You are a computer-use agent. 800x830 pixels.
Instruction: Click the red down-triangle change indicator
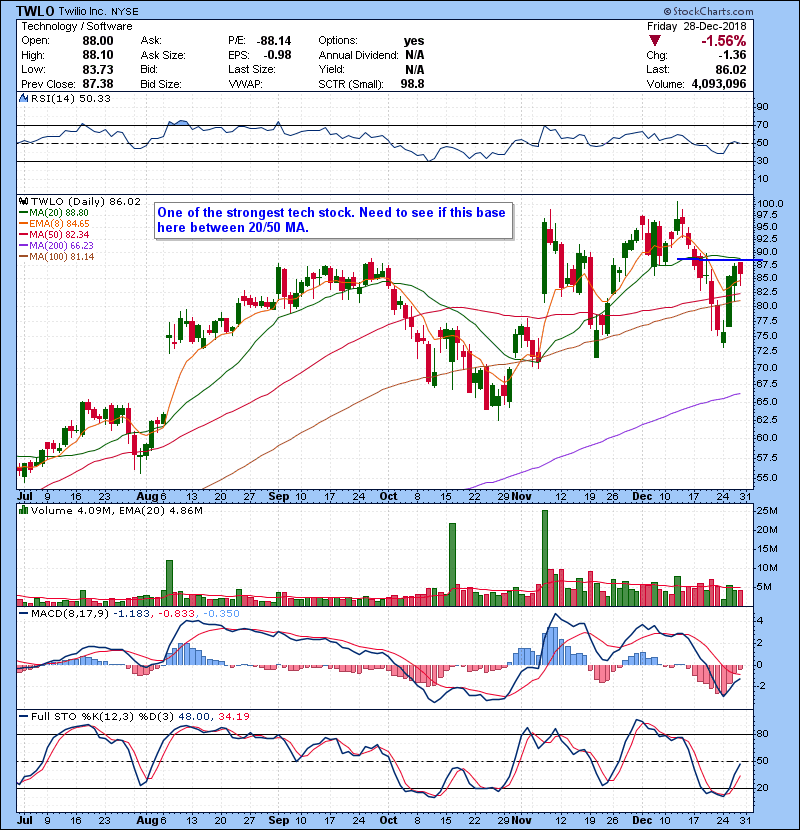[x=655, y=41]
